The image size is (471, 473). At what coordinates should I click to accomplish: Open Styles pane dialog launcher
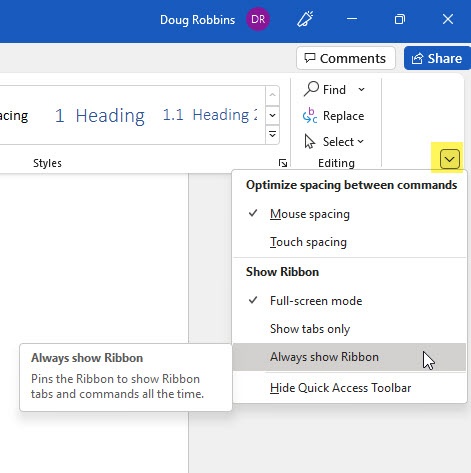pos(283,163)
